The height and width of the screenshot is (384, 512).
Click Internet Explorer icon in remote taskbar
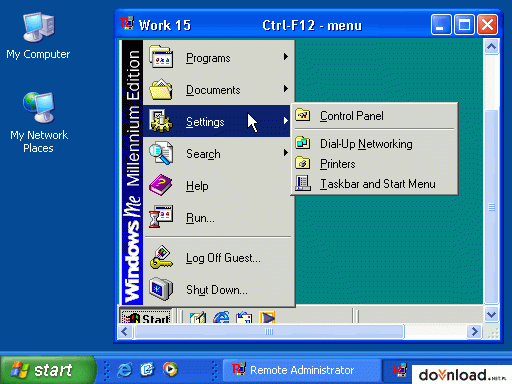click(x=221, y=317)
